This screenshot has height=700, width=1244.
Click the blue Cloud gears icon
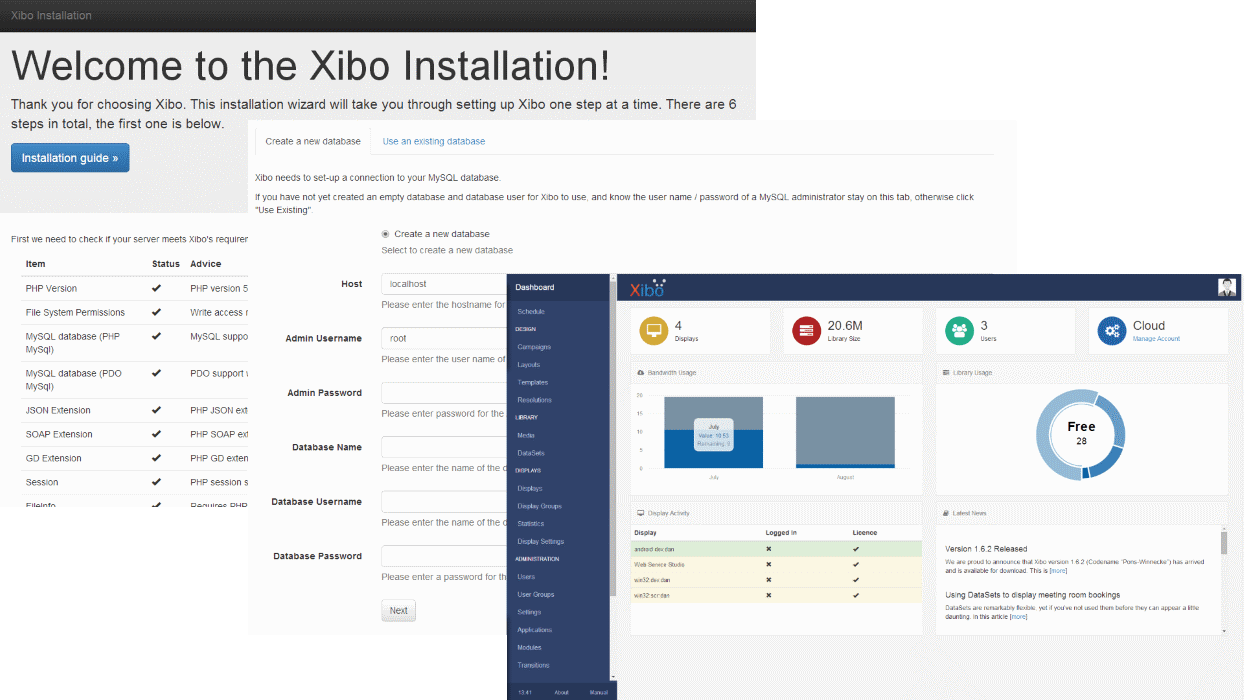1112,331
